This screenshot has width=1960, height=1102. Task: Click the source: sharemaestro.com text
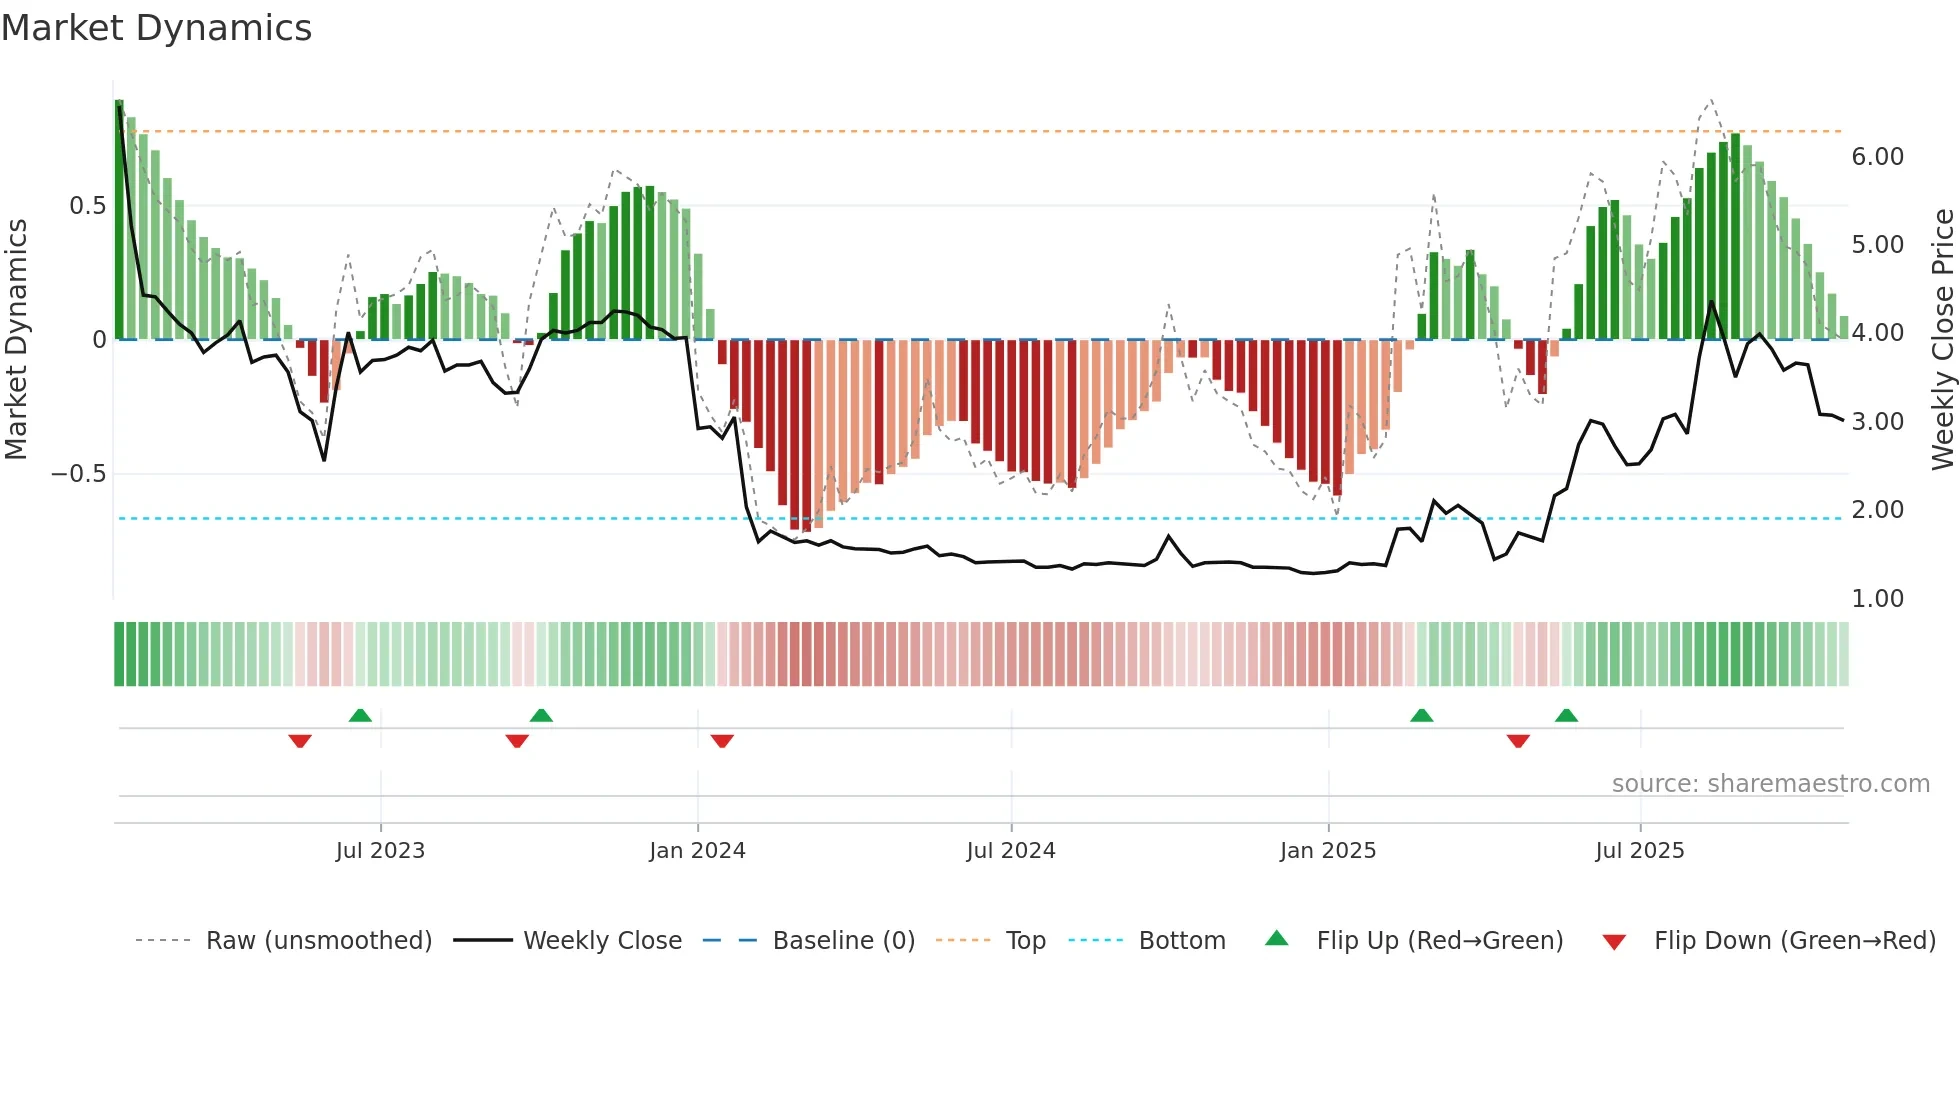[x=1771, y=784]
